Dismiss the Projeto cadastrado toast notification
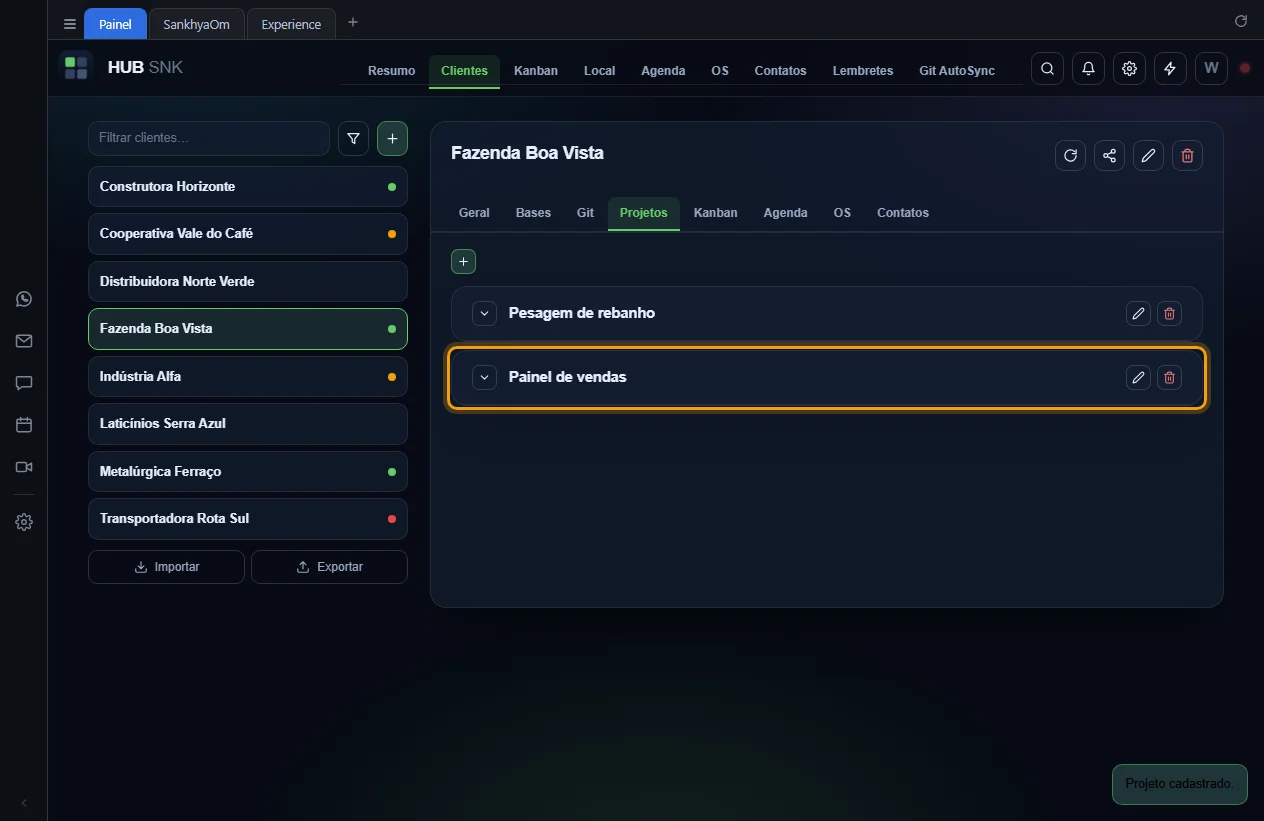The height and width of the screenshot is (821, 1264). pyautogui.click(x=1180, y=784)
